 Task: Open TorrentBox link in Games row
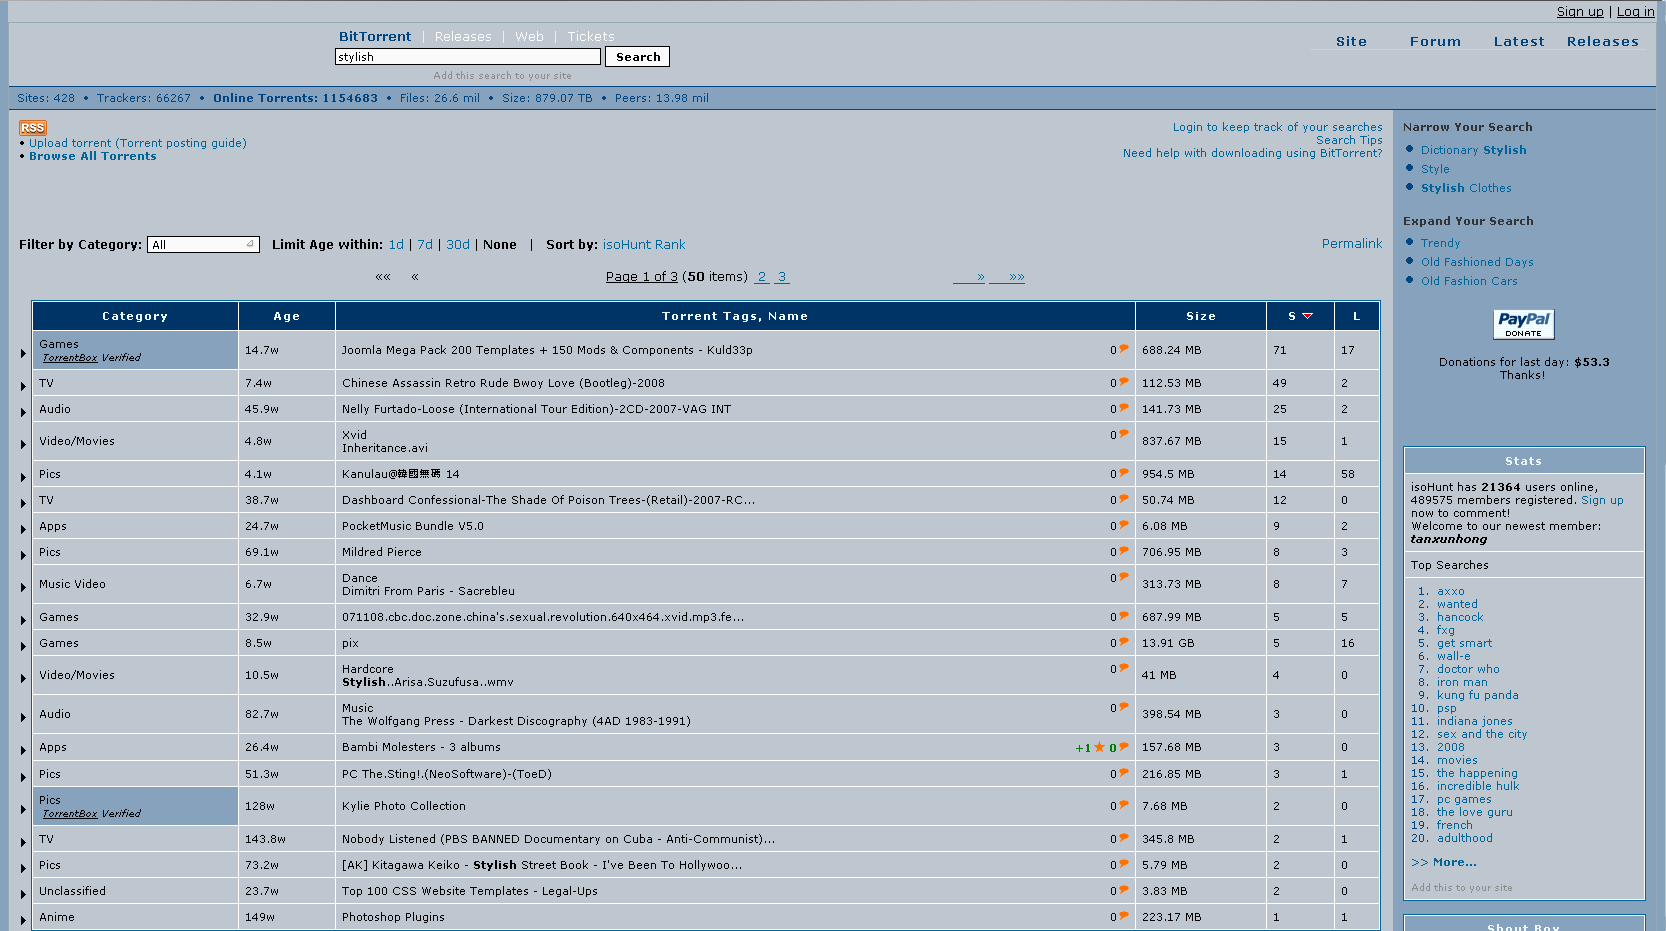click(x=70, y=357)
